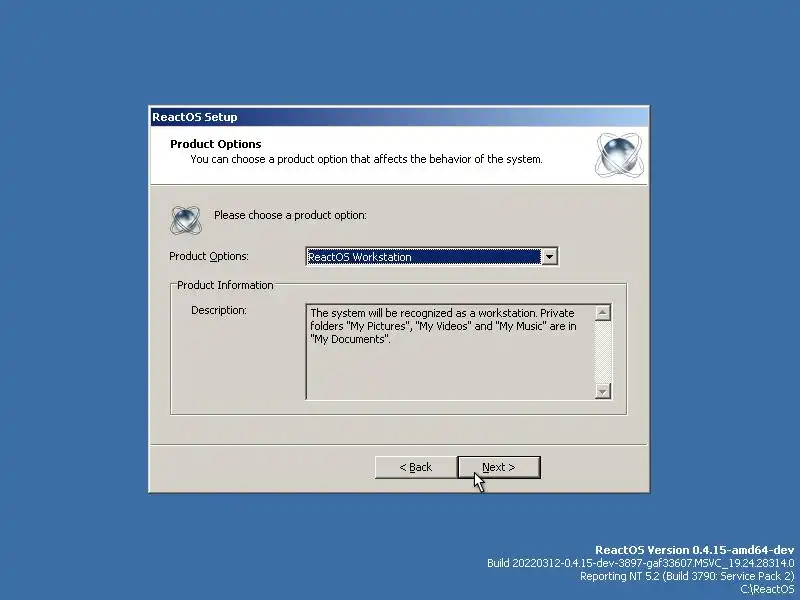800x600 pixels.
Task: Click the ReactOS logo icon in header
Action: 619,155
